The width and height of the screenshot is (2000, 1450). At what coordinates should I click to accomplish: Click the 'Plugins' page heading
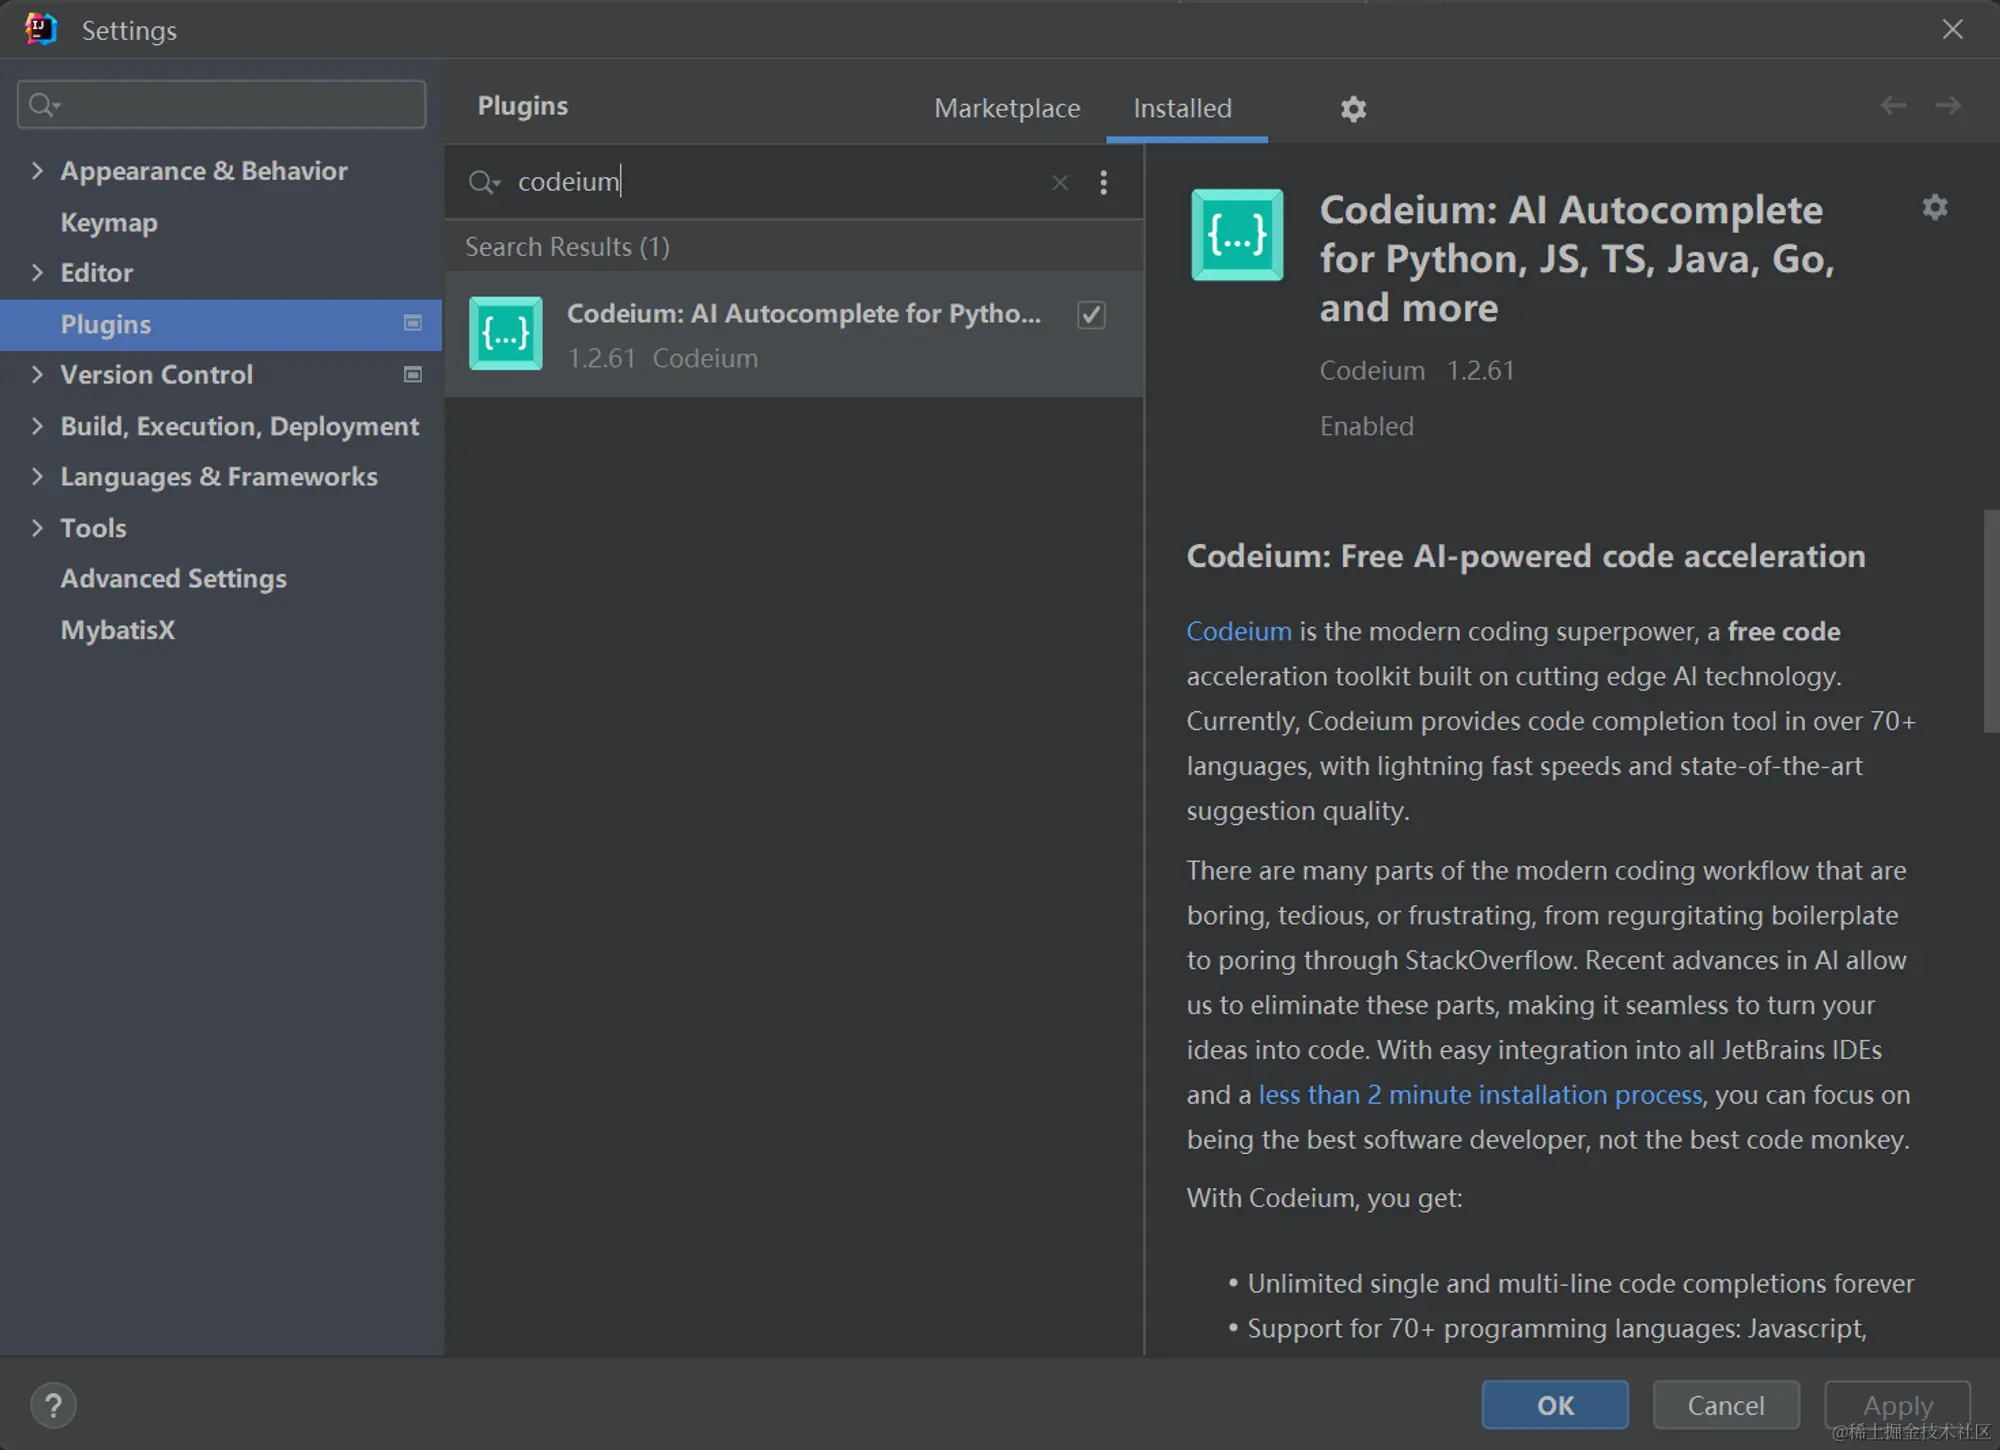pos(522,106)
